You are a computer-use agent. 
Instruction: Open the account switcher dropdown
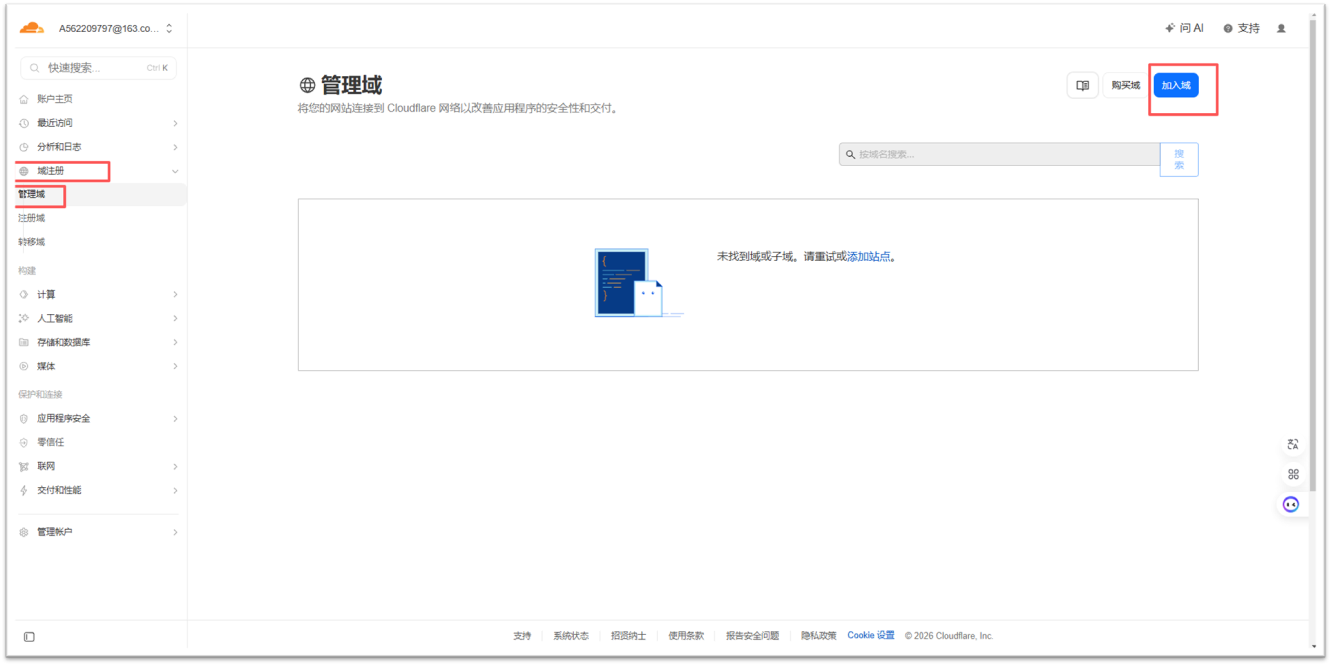(x=115, y=29)
